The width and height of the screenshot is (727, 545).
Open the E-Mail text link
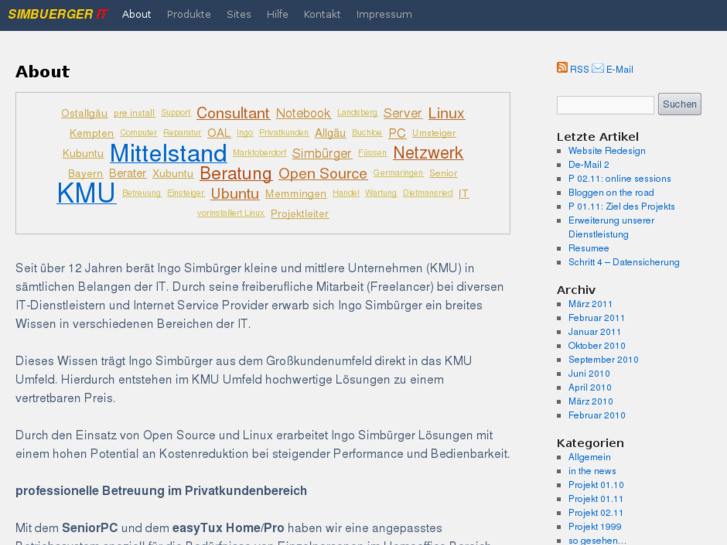pos(619,70)
